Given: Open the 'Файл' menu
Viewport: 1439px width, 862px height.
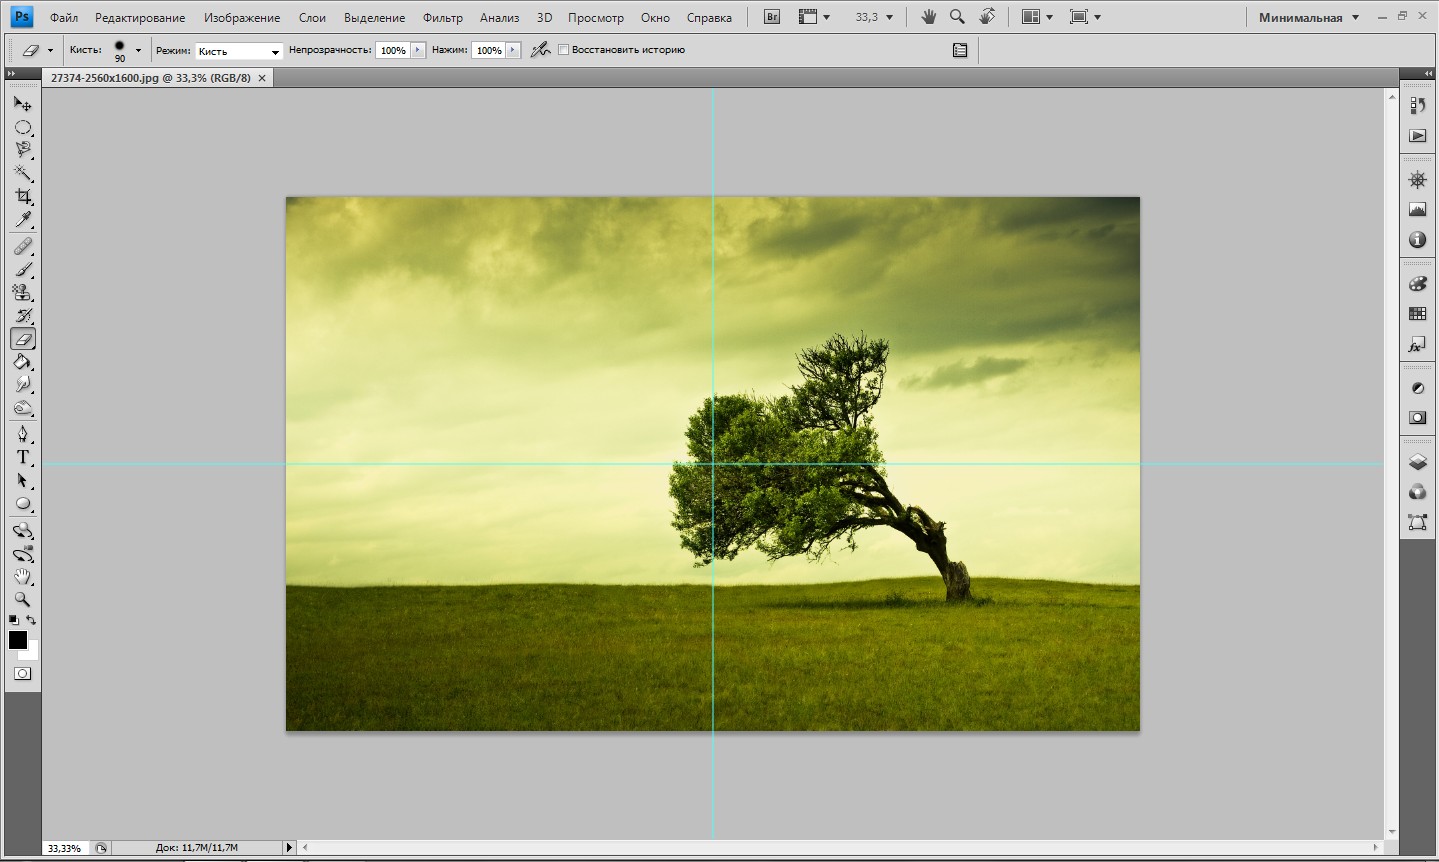Looking at the screenshot, I should point(64,18).
